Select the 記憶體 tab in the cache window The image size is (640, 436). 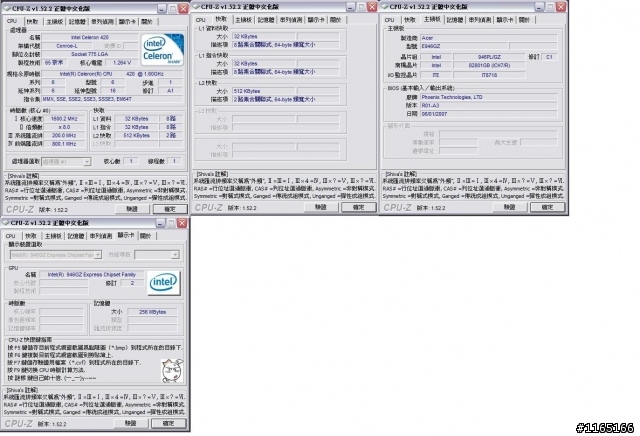pos(266,20)
